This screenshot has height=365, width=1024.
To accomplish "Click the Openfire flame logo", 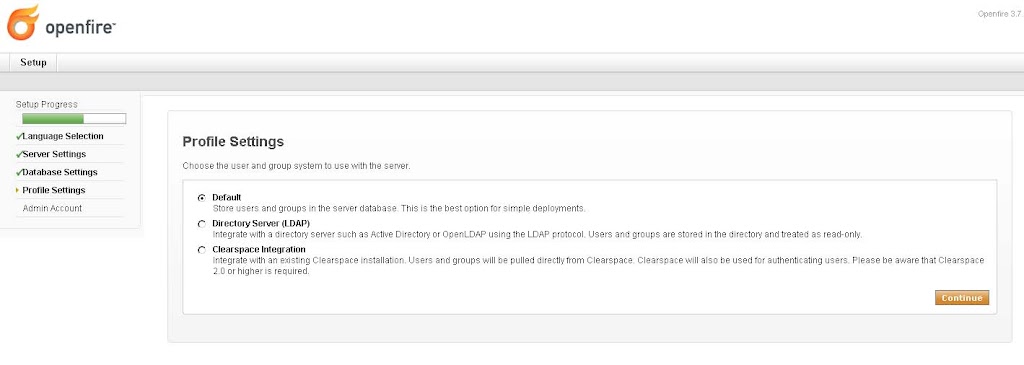I will [x=23, y=23].
